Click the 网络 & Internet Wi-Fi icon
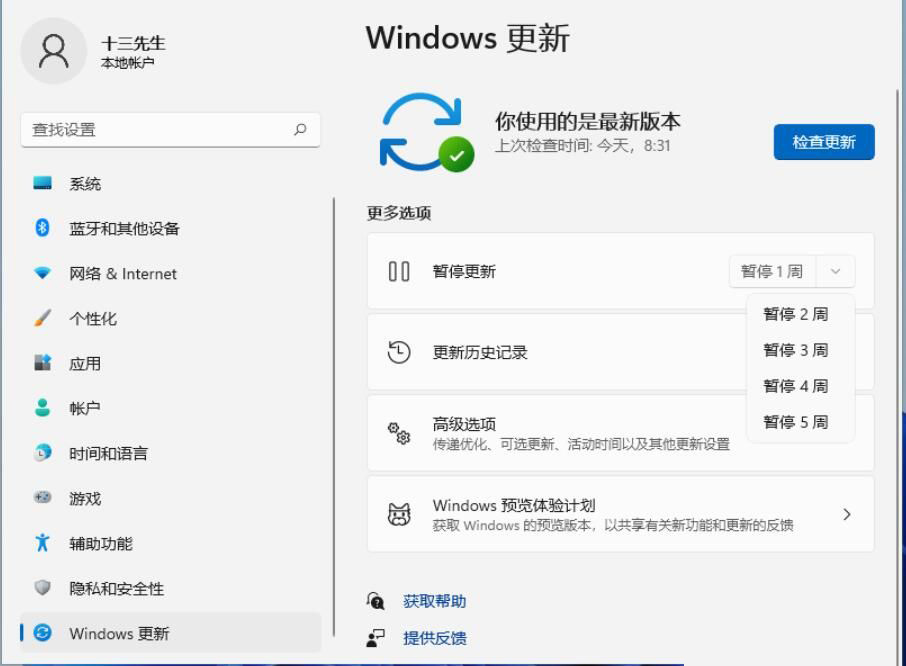The width and height of the screenshot is (906, 666). (42, 274)
